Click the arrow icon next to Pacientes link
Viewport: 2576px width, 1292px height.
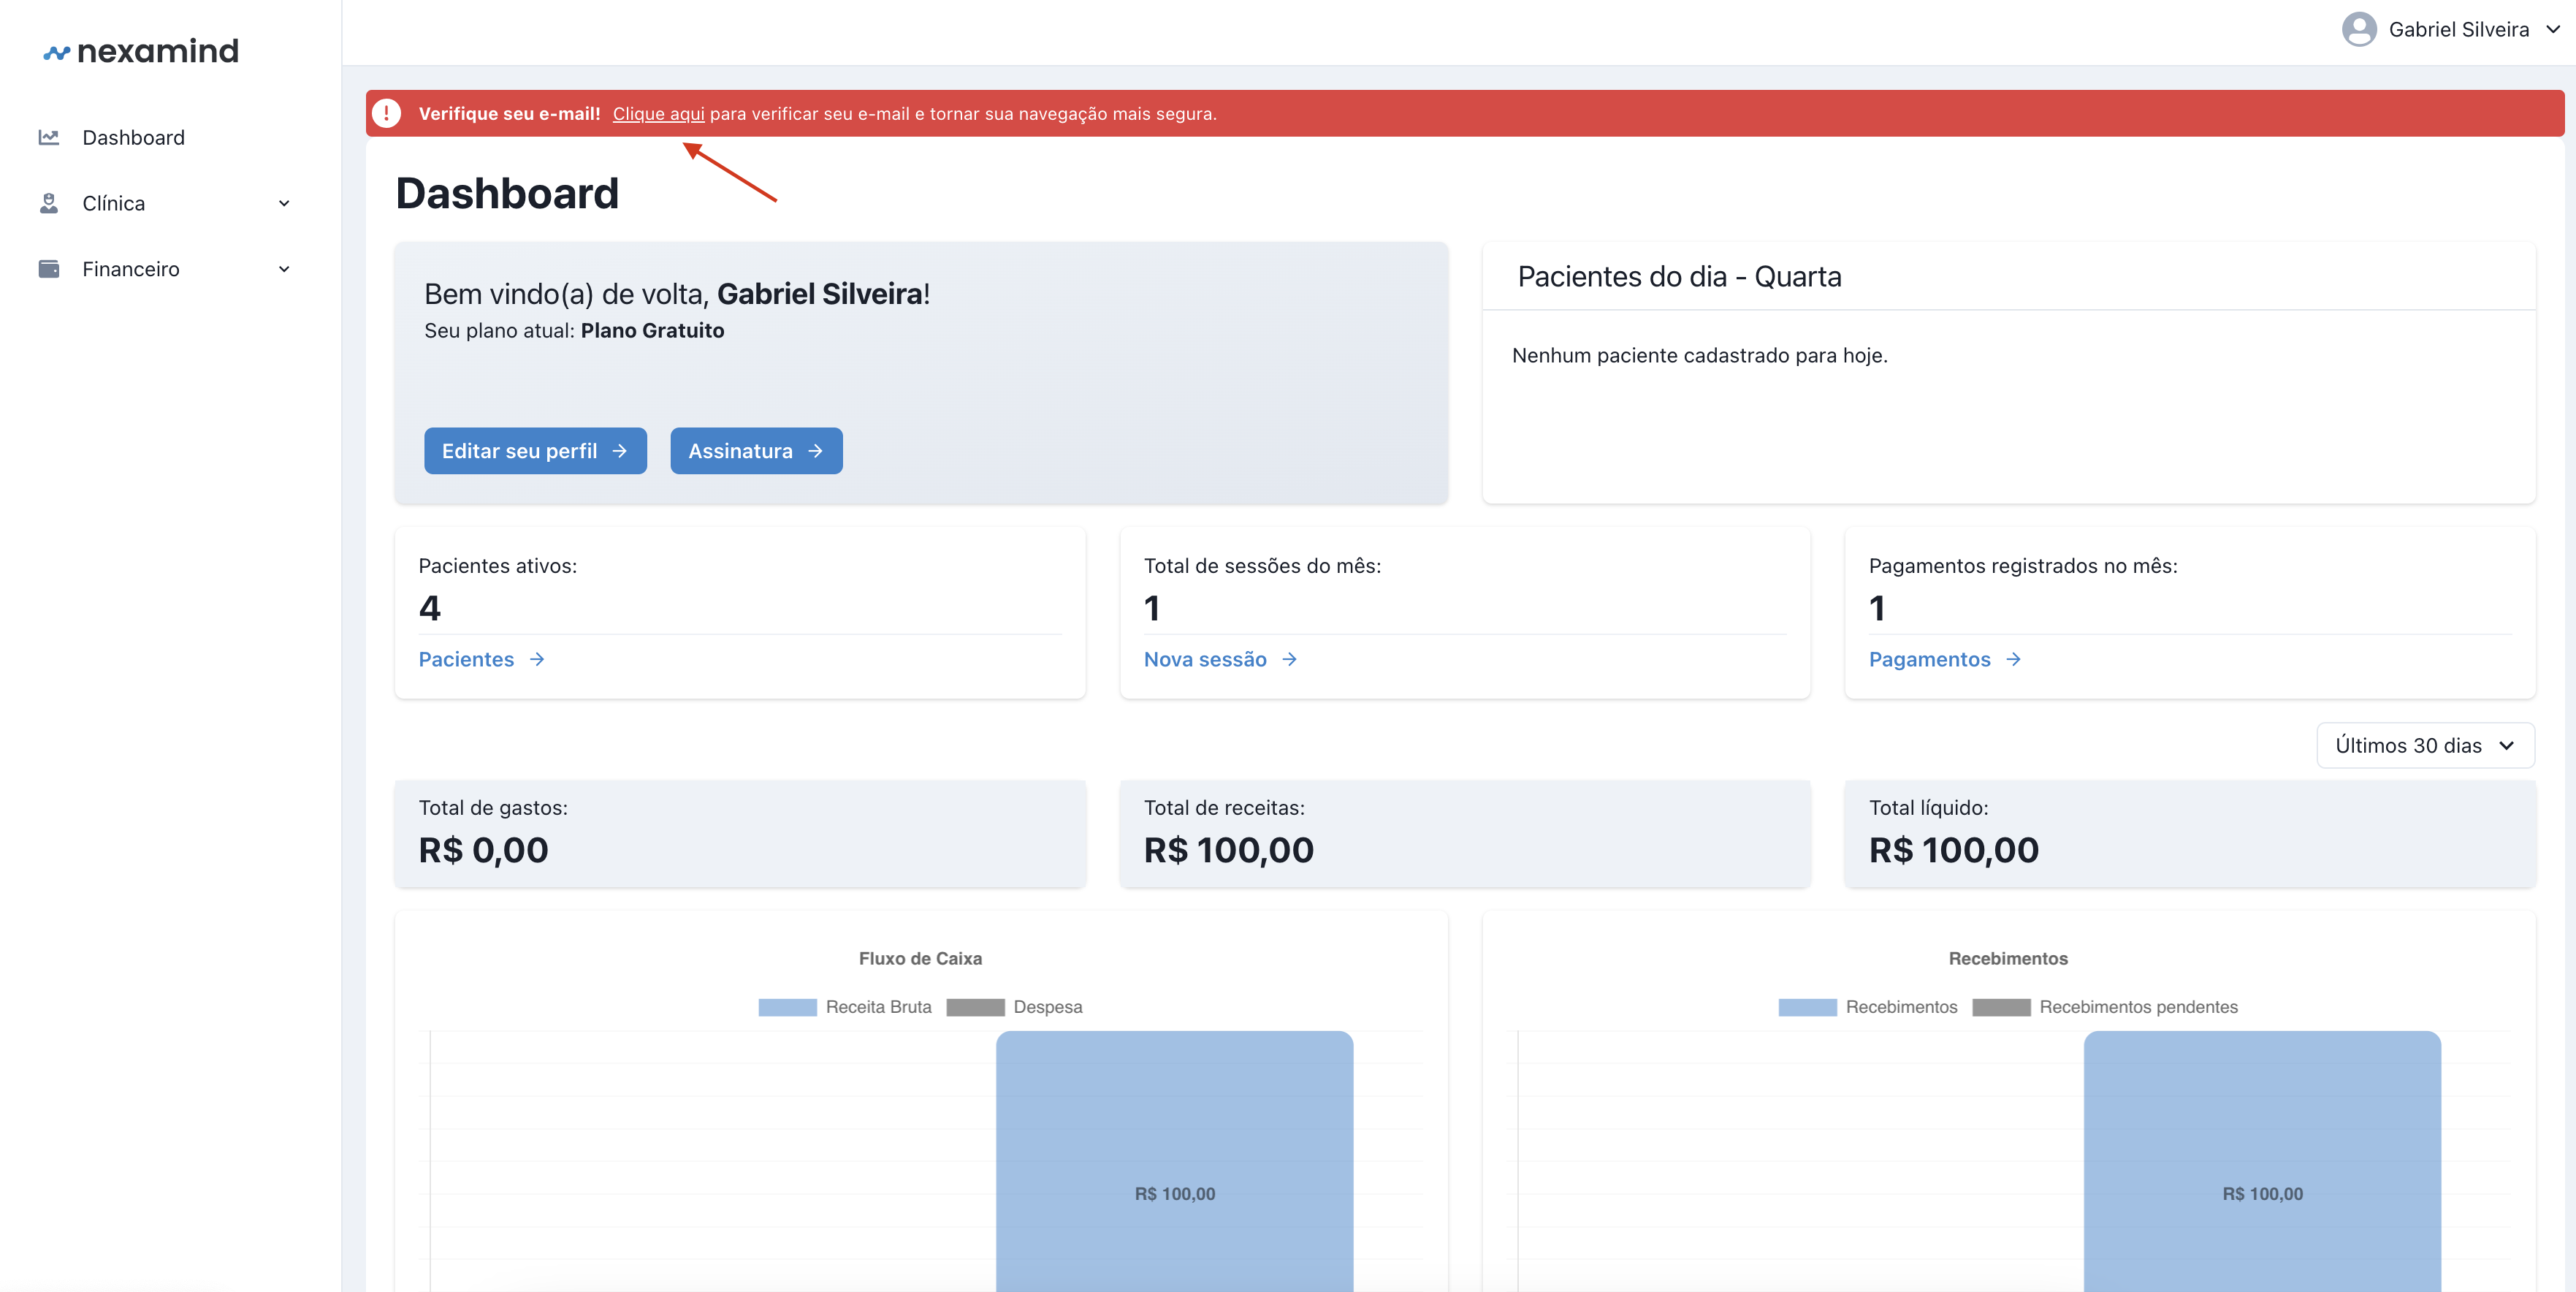[537, 659]
